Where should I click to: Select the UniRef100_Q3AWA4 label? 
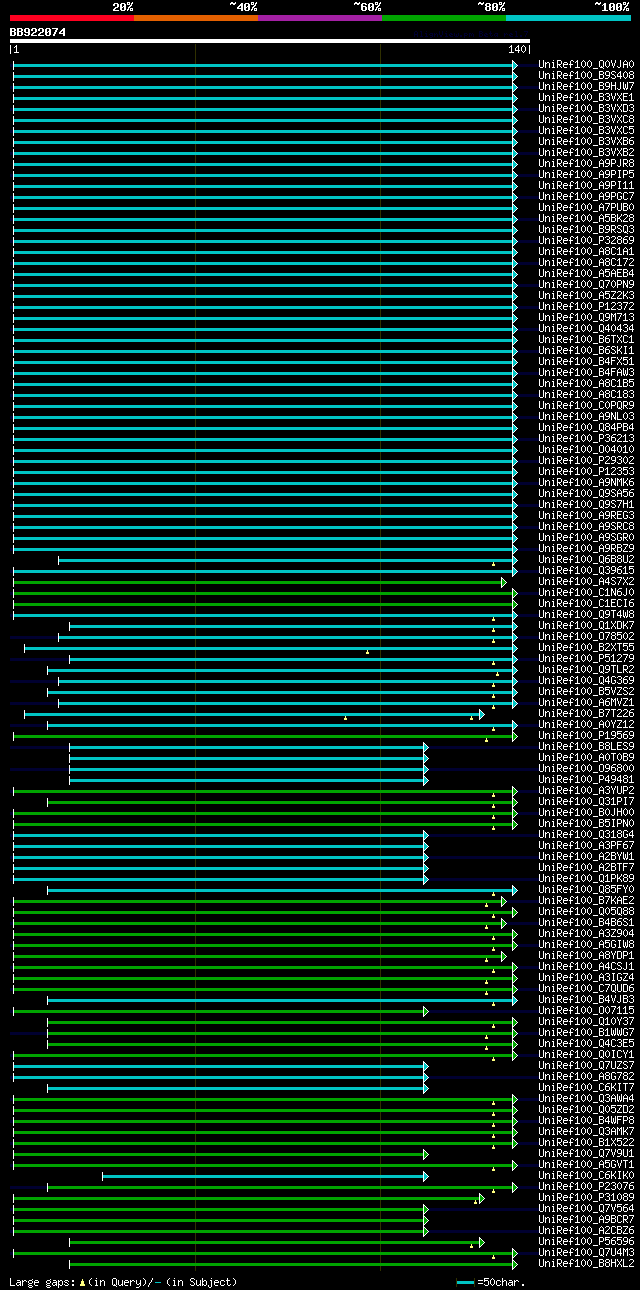pyautogui.click(x=586, y=1098)
